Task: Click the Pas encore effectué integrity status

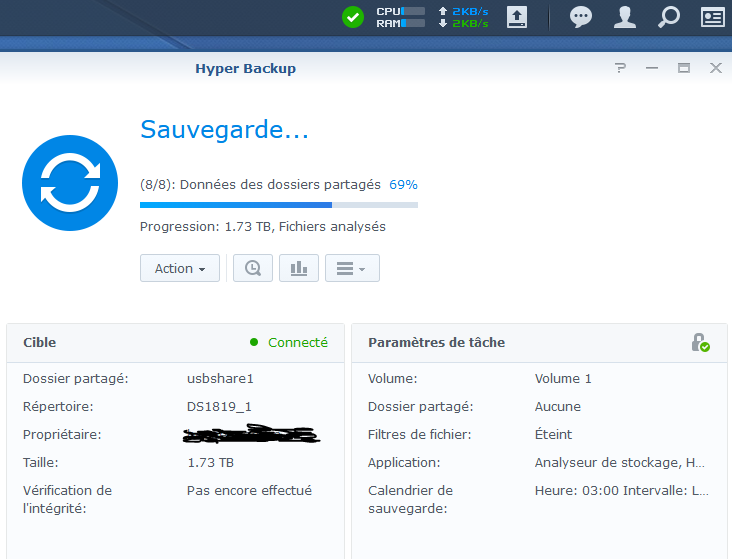Action: tap(249, 490)
